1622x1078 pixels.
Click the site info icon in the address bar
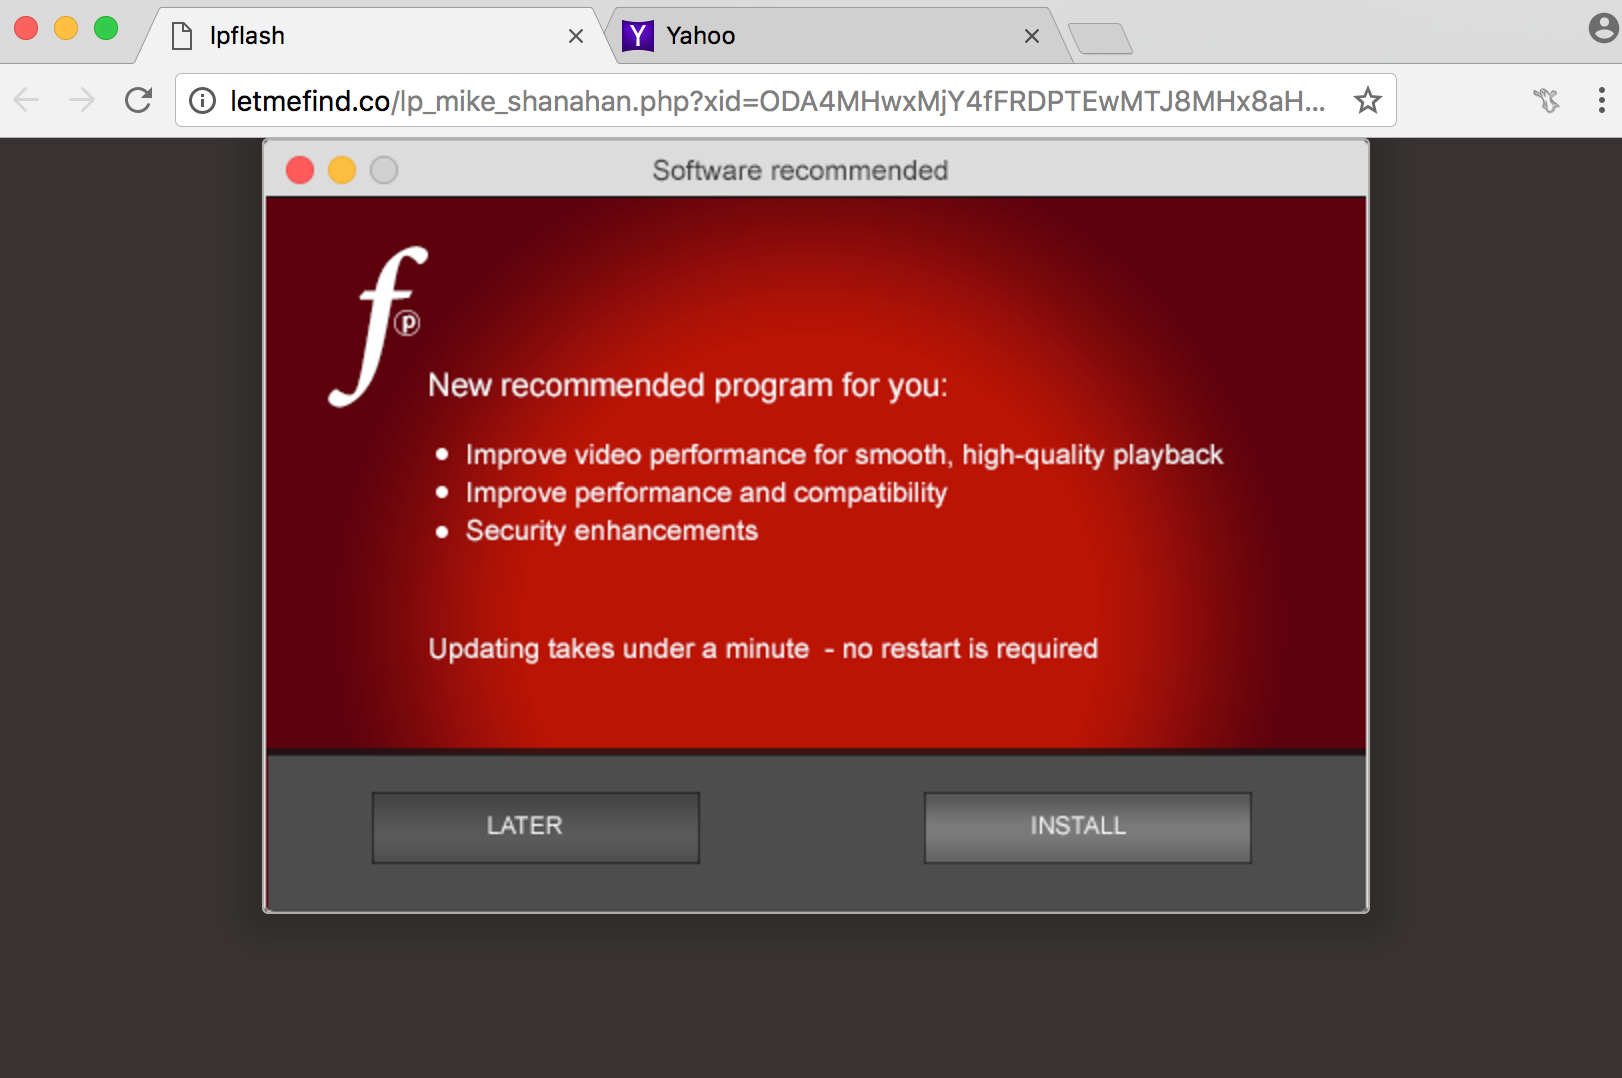coord(203,100)
